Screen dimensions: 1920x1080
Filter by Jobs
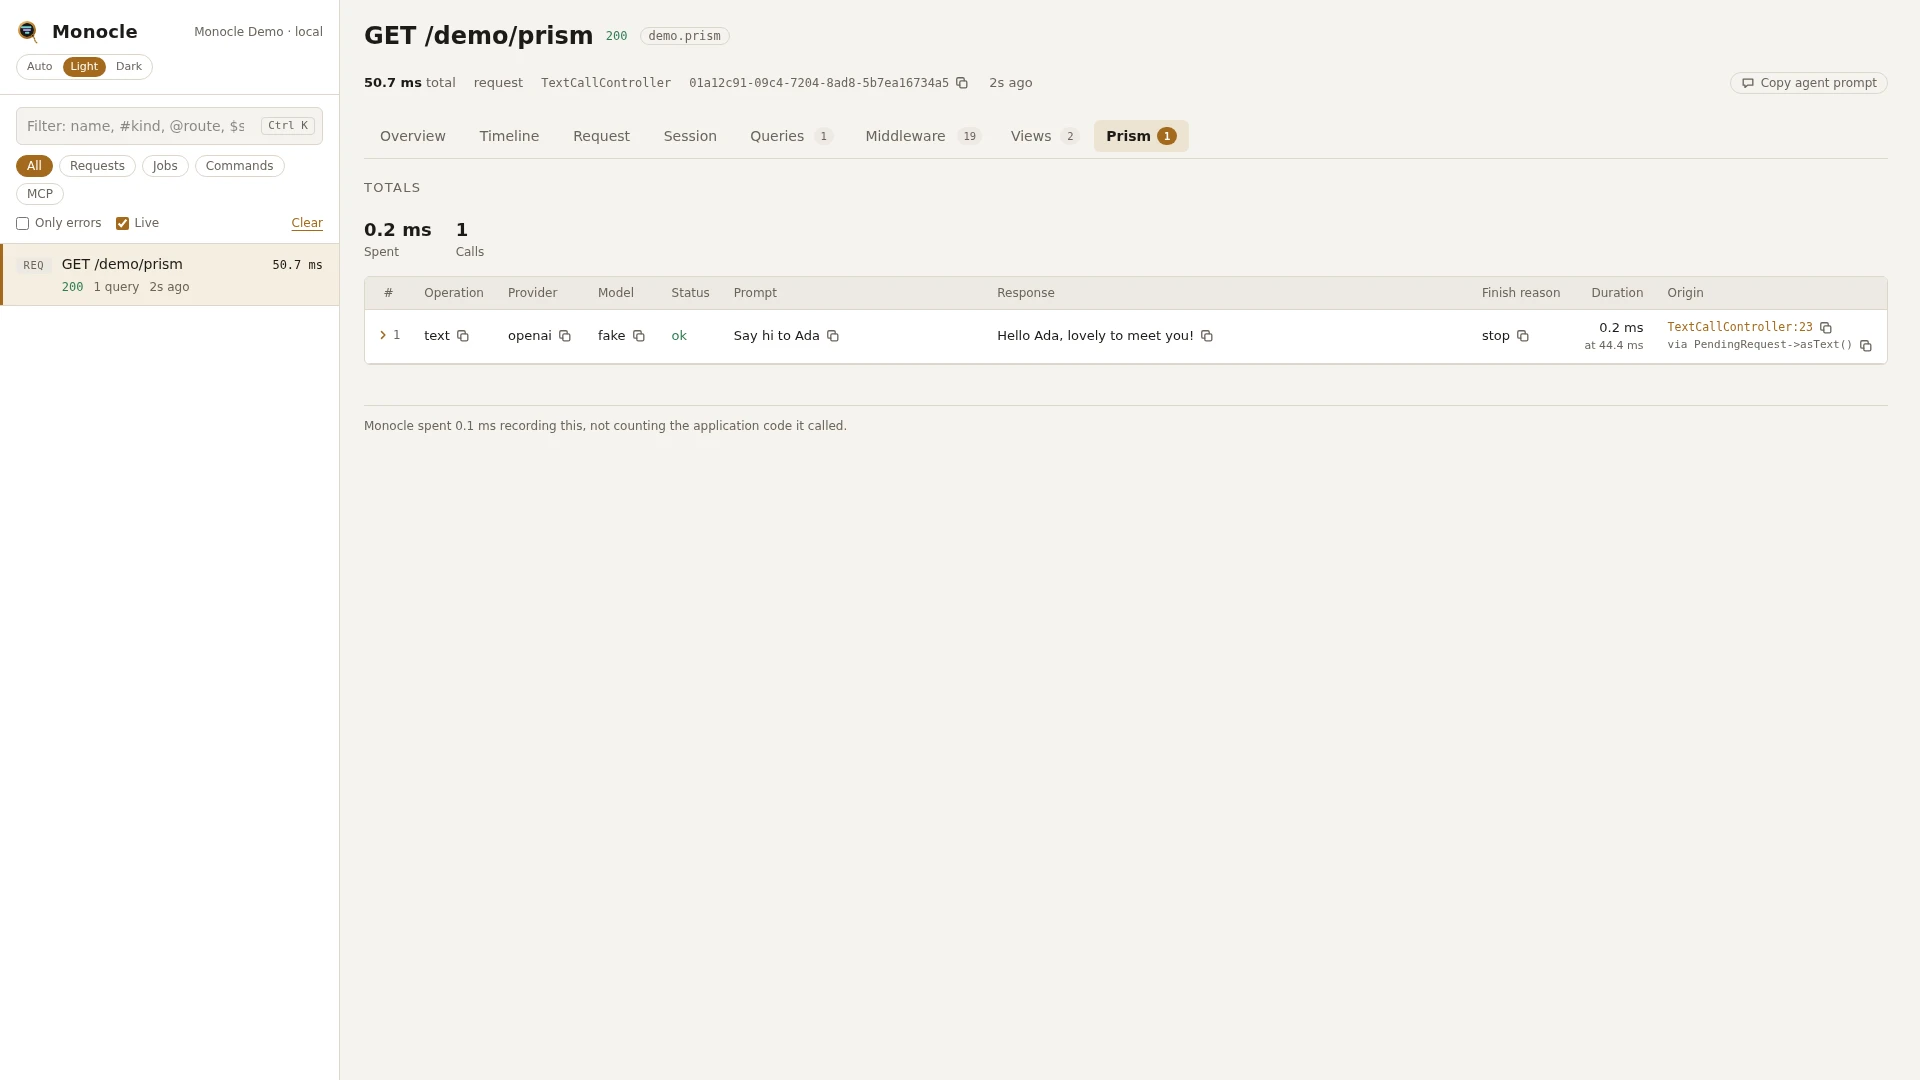point(165,166)
